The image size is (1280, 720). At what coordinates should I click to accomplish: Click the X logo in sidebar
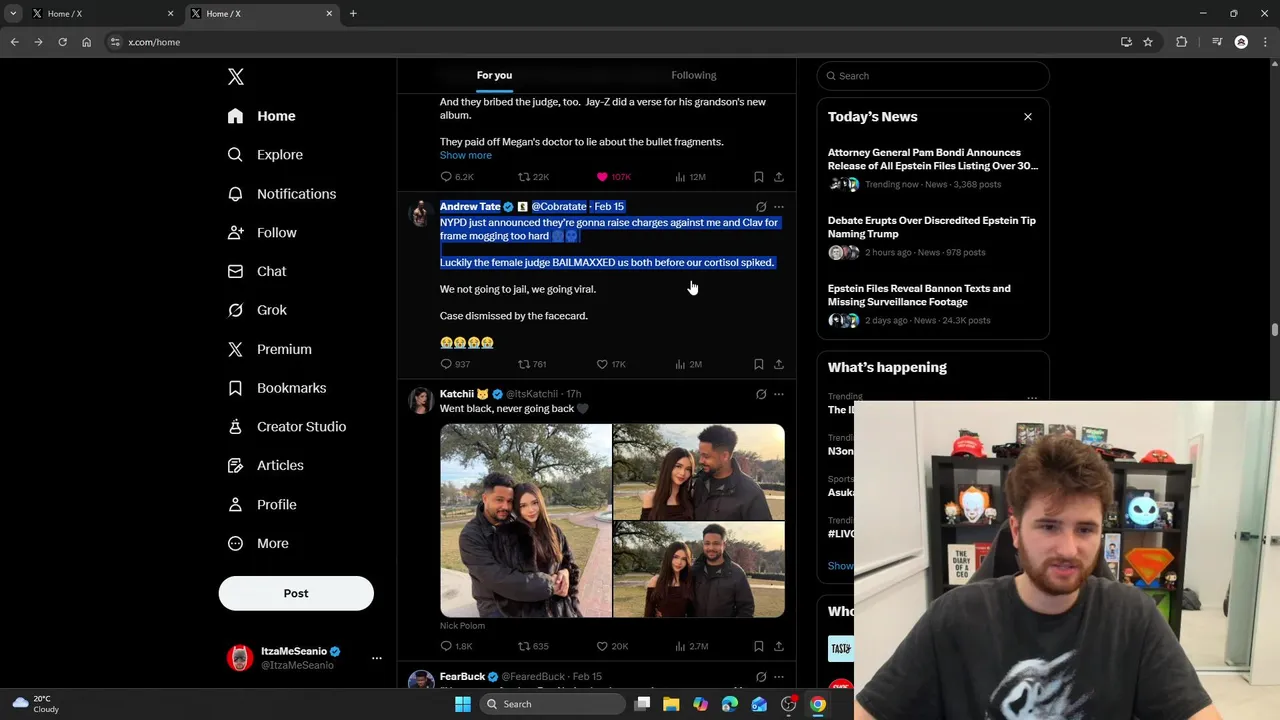click(x=235, y=77)
